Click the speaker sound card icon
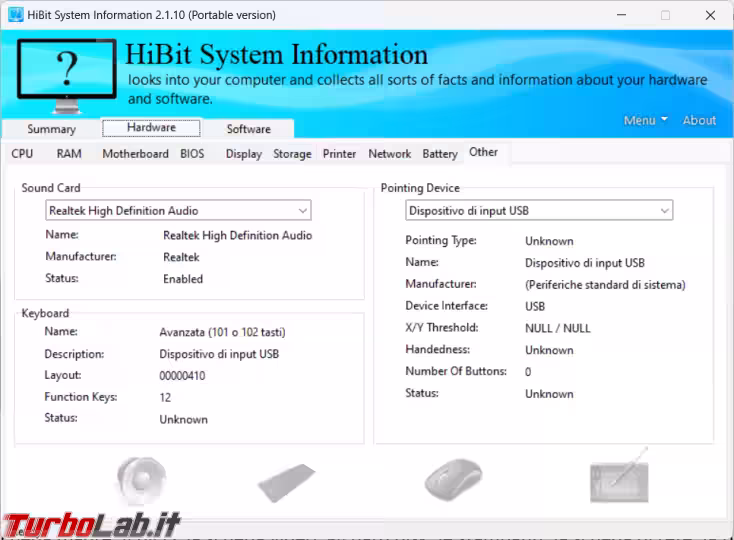734x540 pixels. point(140,479)
